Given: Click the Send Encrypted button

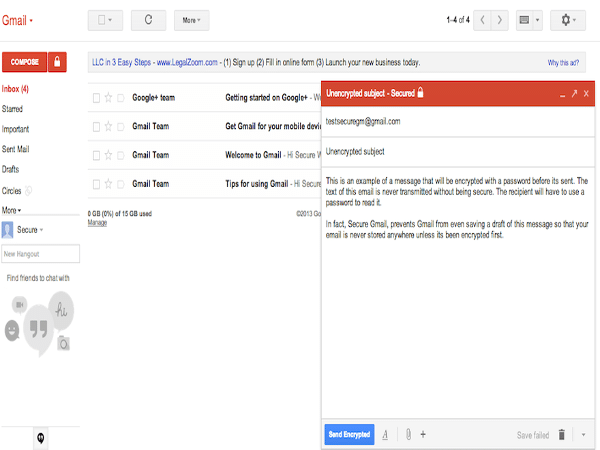Looking at the screenshot, I should pyautogui.click(x=349, y=434).
